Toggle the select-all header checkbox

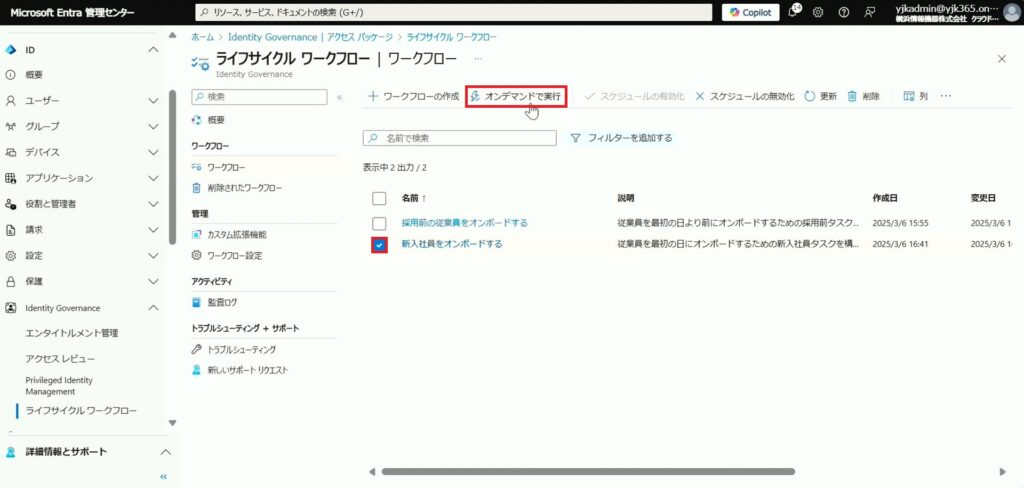point(379,198)
